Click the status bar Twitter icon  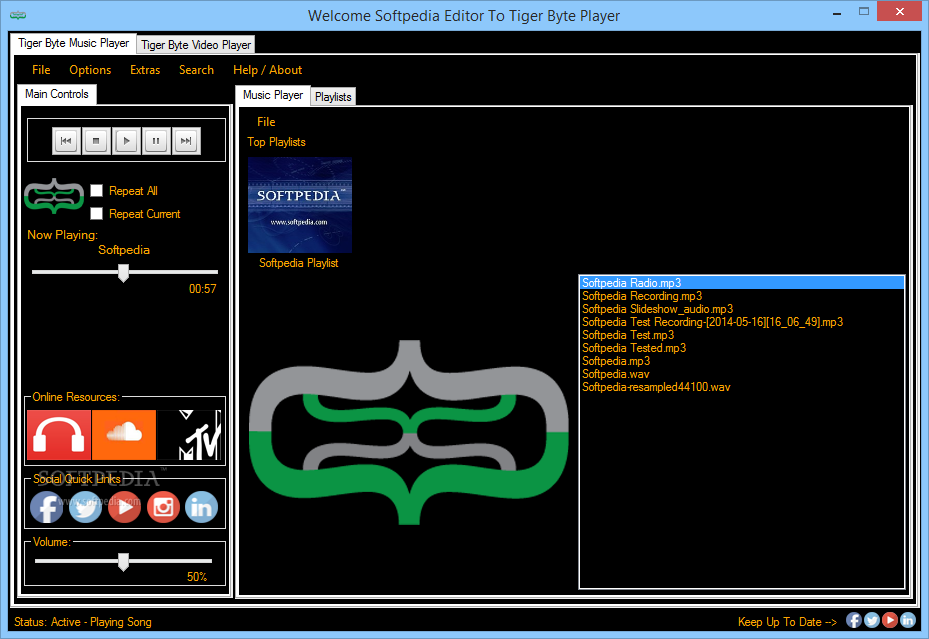click(872, 621)
